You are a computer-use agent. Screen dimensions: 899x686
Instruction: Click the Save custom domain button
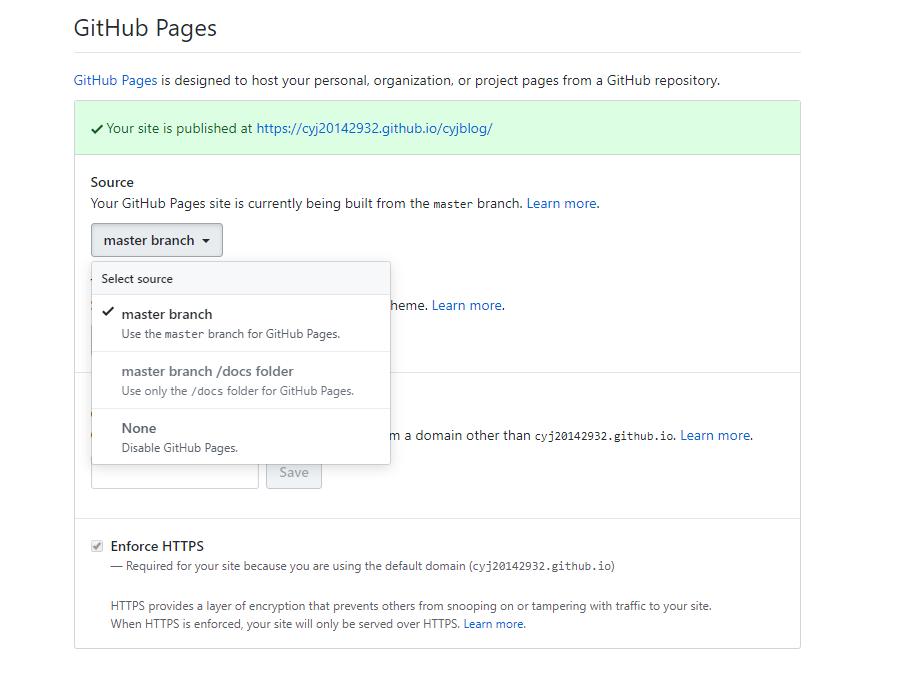[x=293, y=473]
